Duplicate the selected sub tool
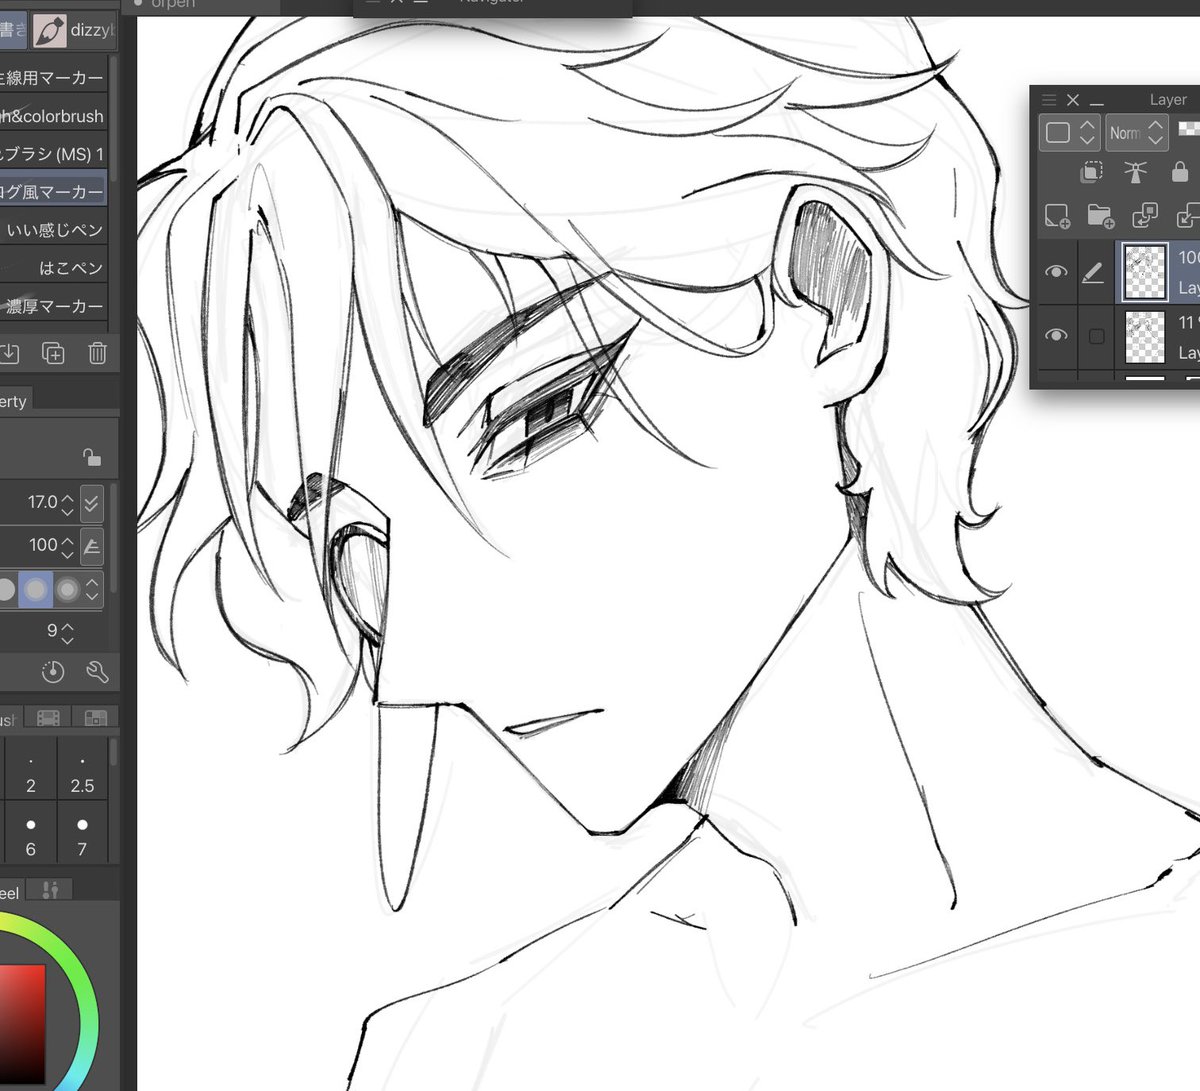This screenshot has height=1091, width=1200. coord(53,352)
